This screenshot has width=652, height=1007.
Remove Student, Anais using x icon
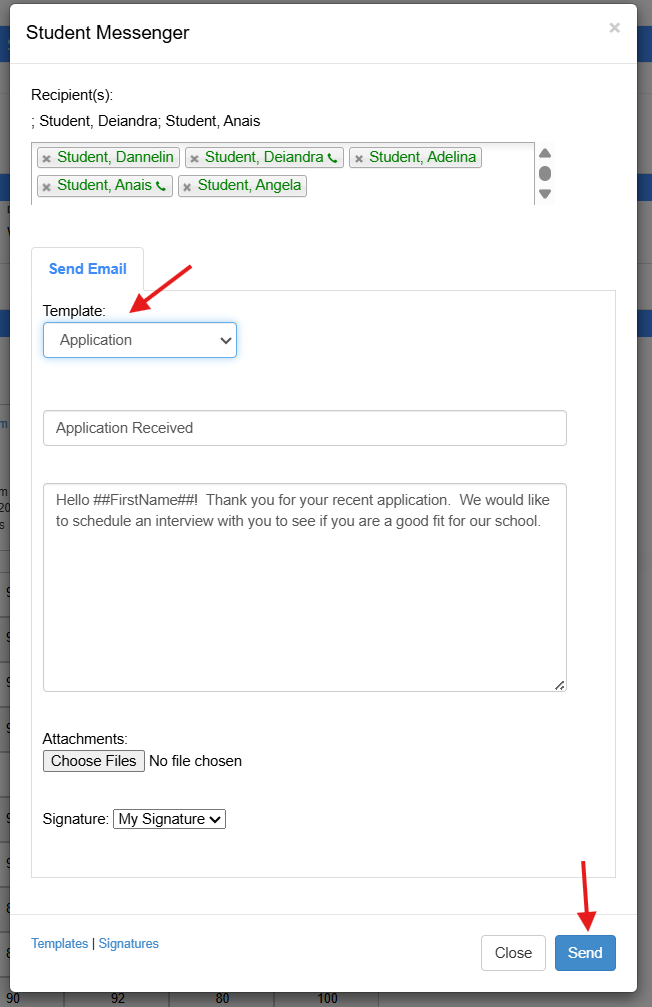click(46, 187)
